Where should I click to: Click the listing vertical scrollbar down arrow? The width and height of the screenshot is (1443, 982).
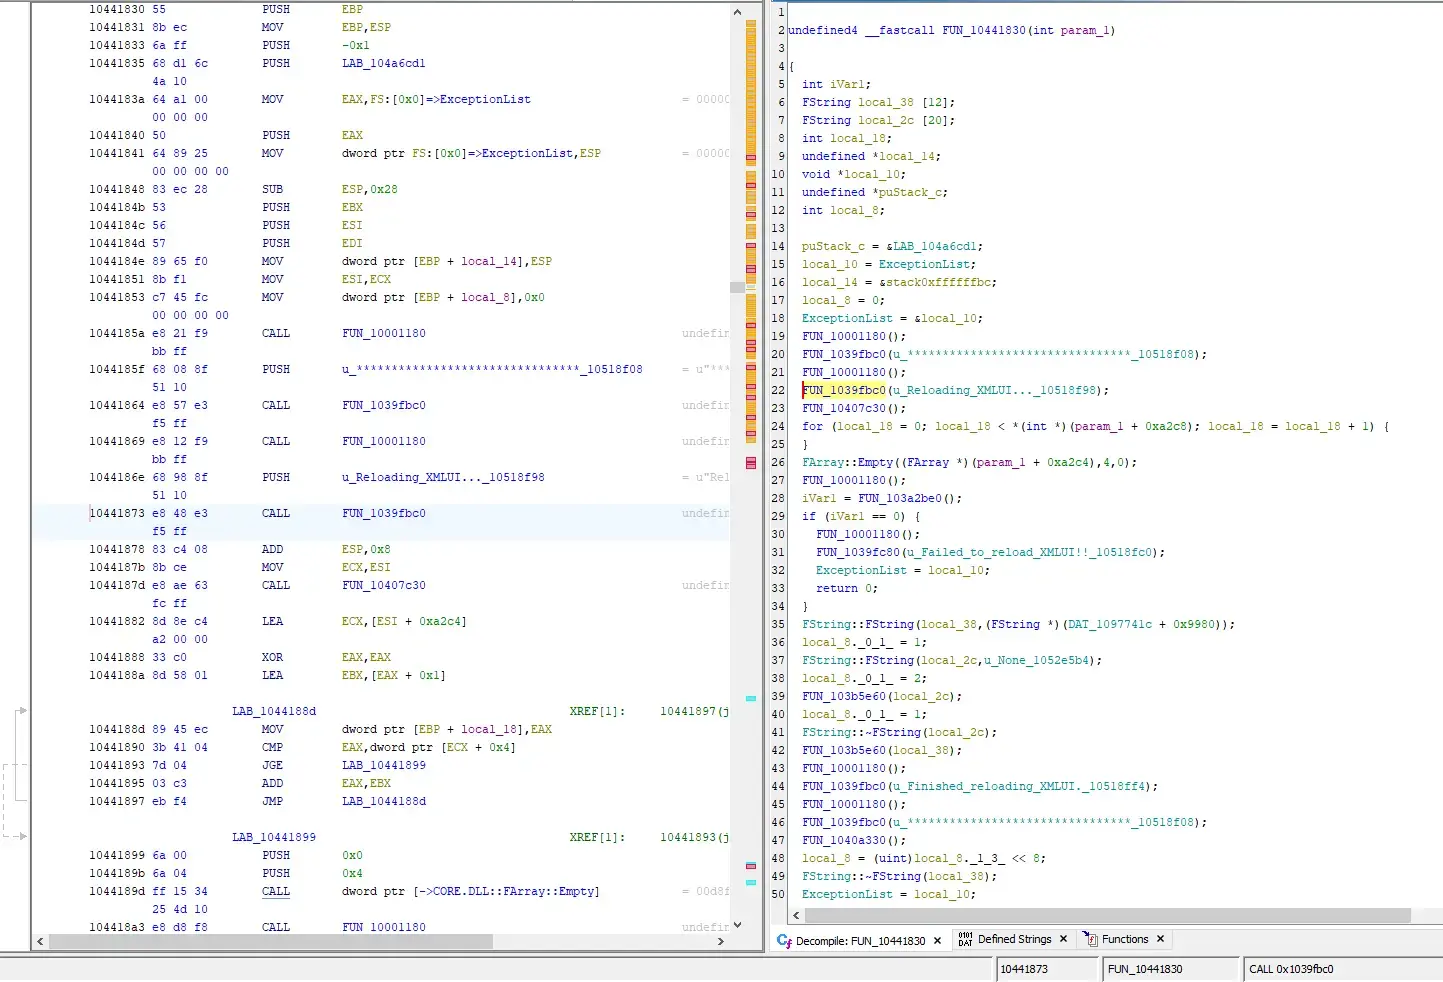tap(738, 925)
